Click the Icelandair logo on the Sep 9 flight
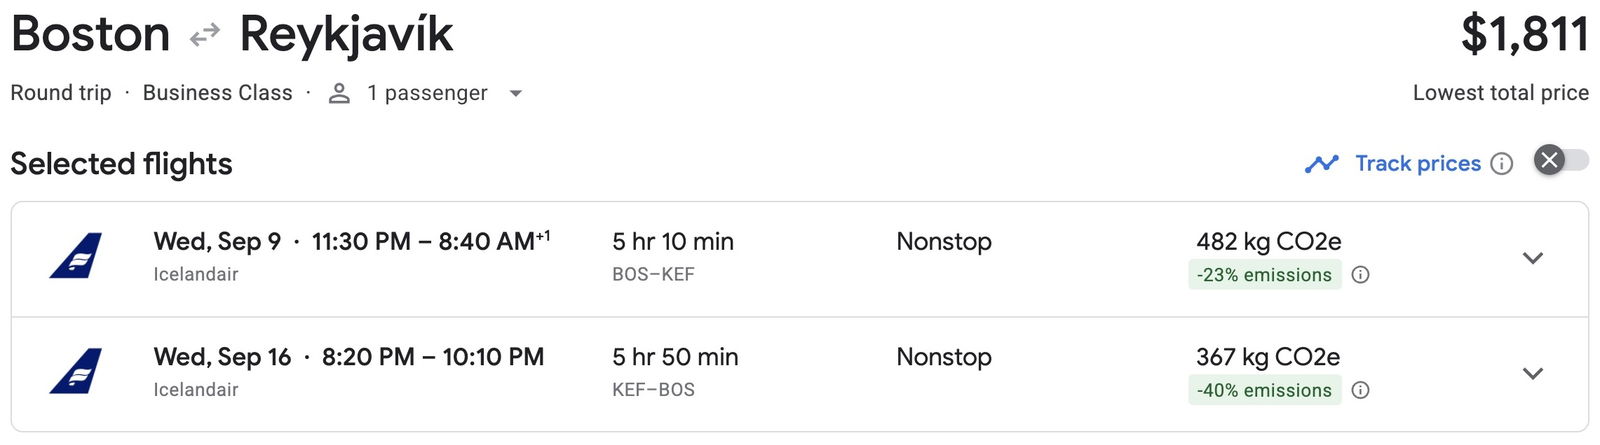This screenshot has width=1600, height=445. coord(76,256)
